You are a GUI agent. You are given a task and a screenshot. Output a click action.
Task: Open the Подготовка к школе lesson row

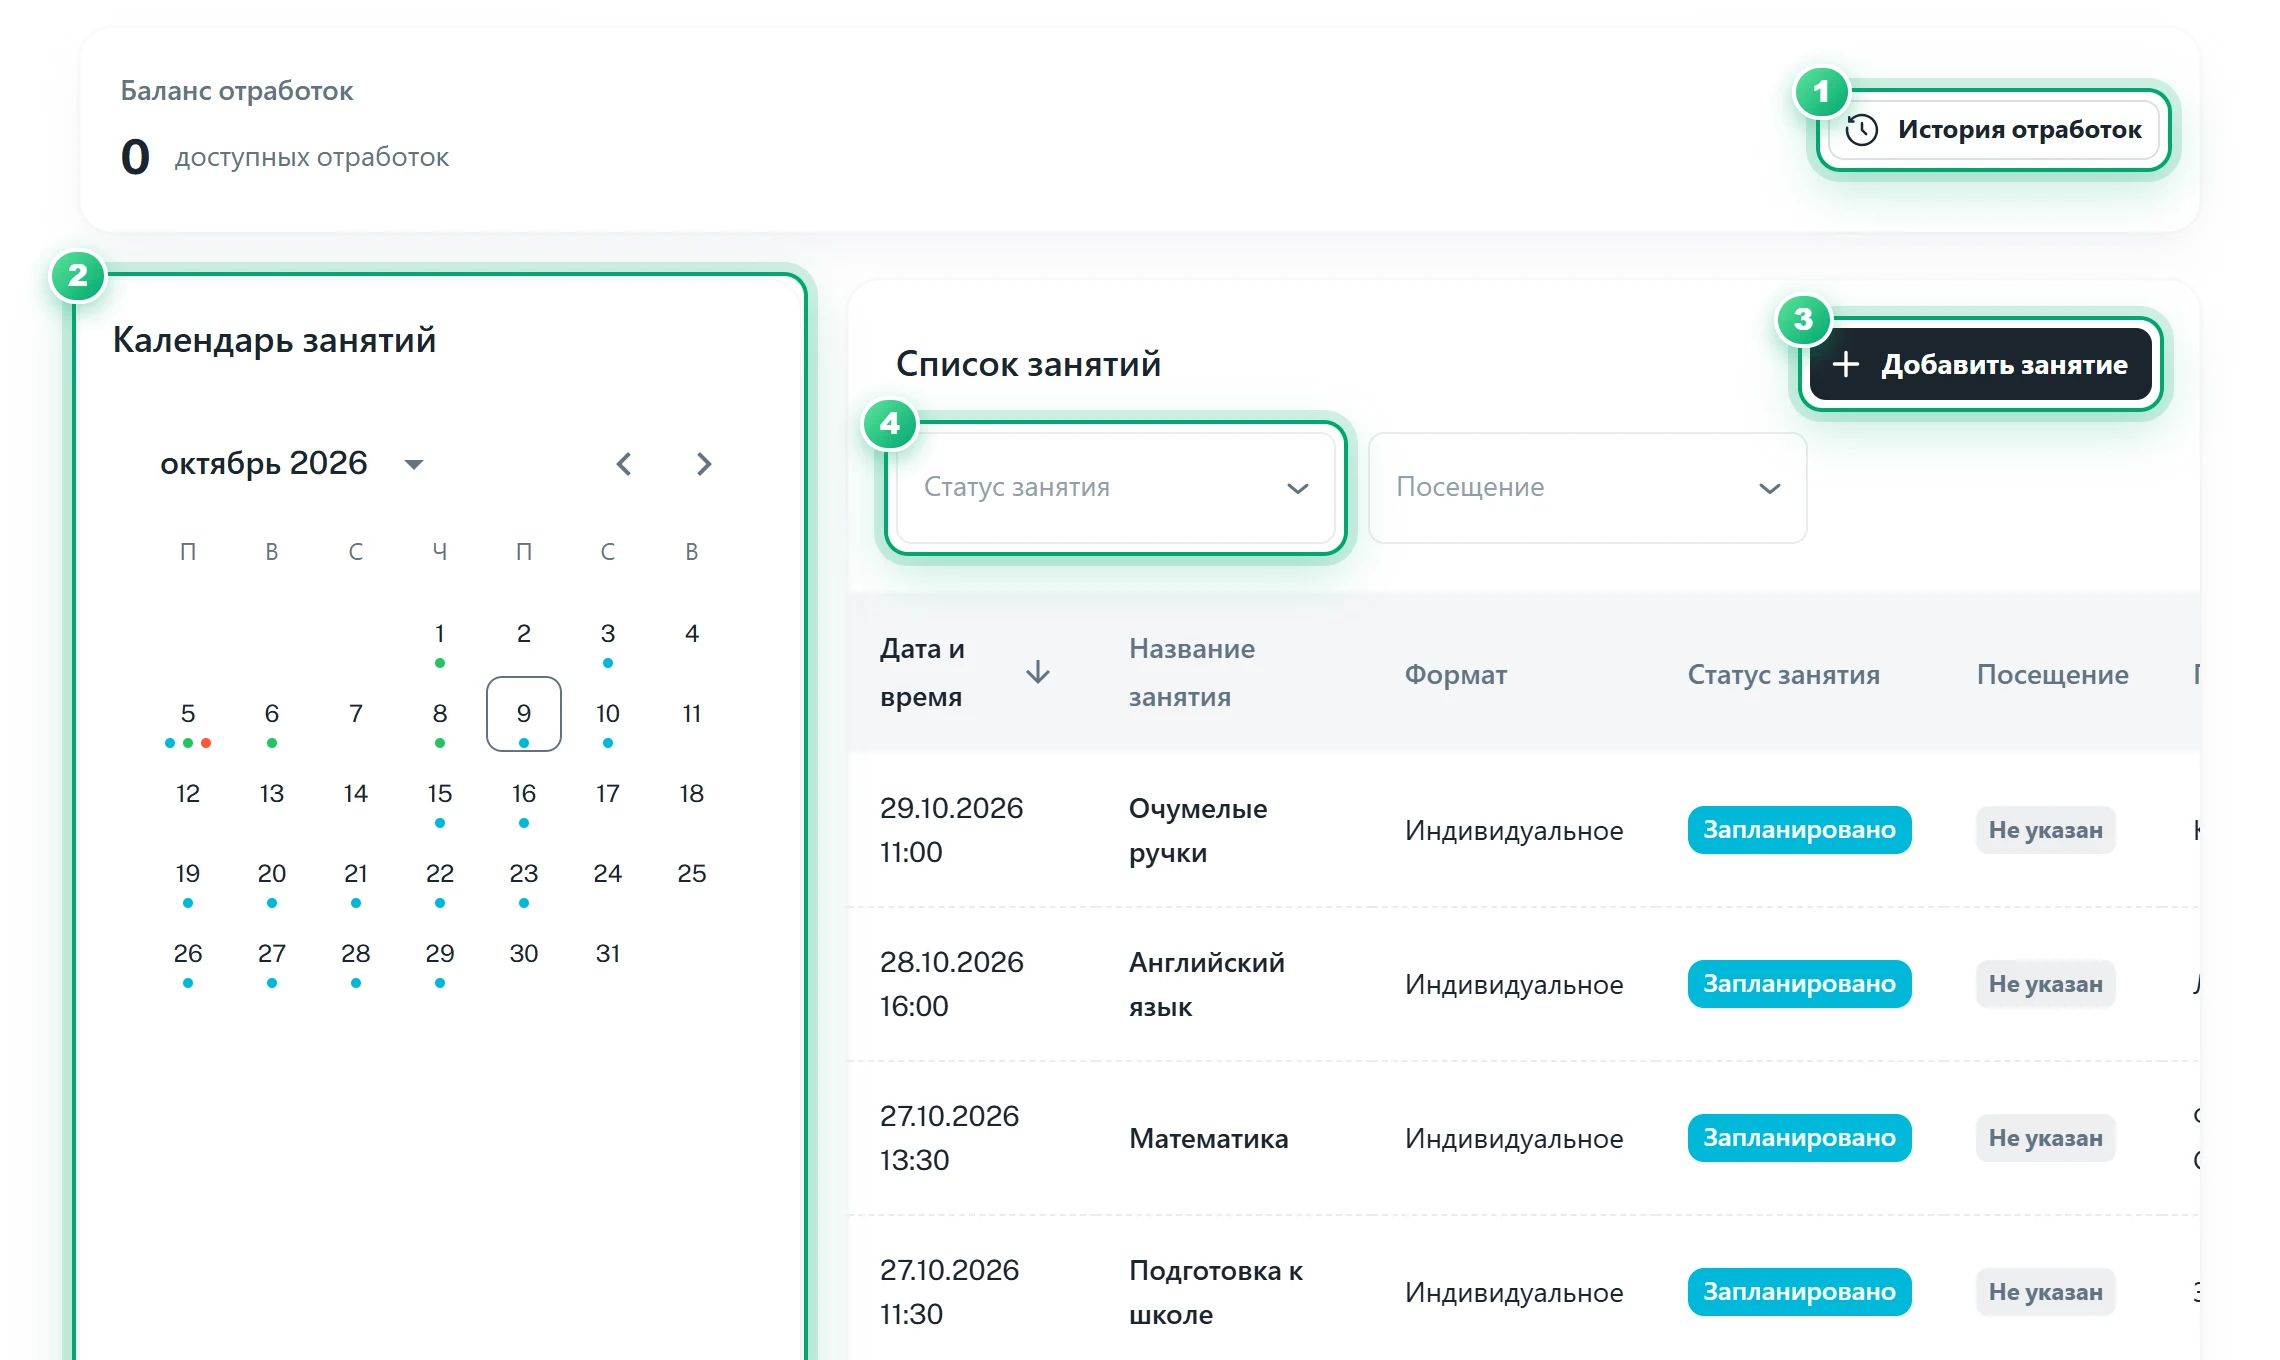click(1524, 1290)
